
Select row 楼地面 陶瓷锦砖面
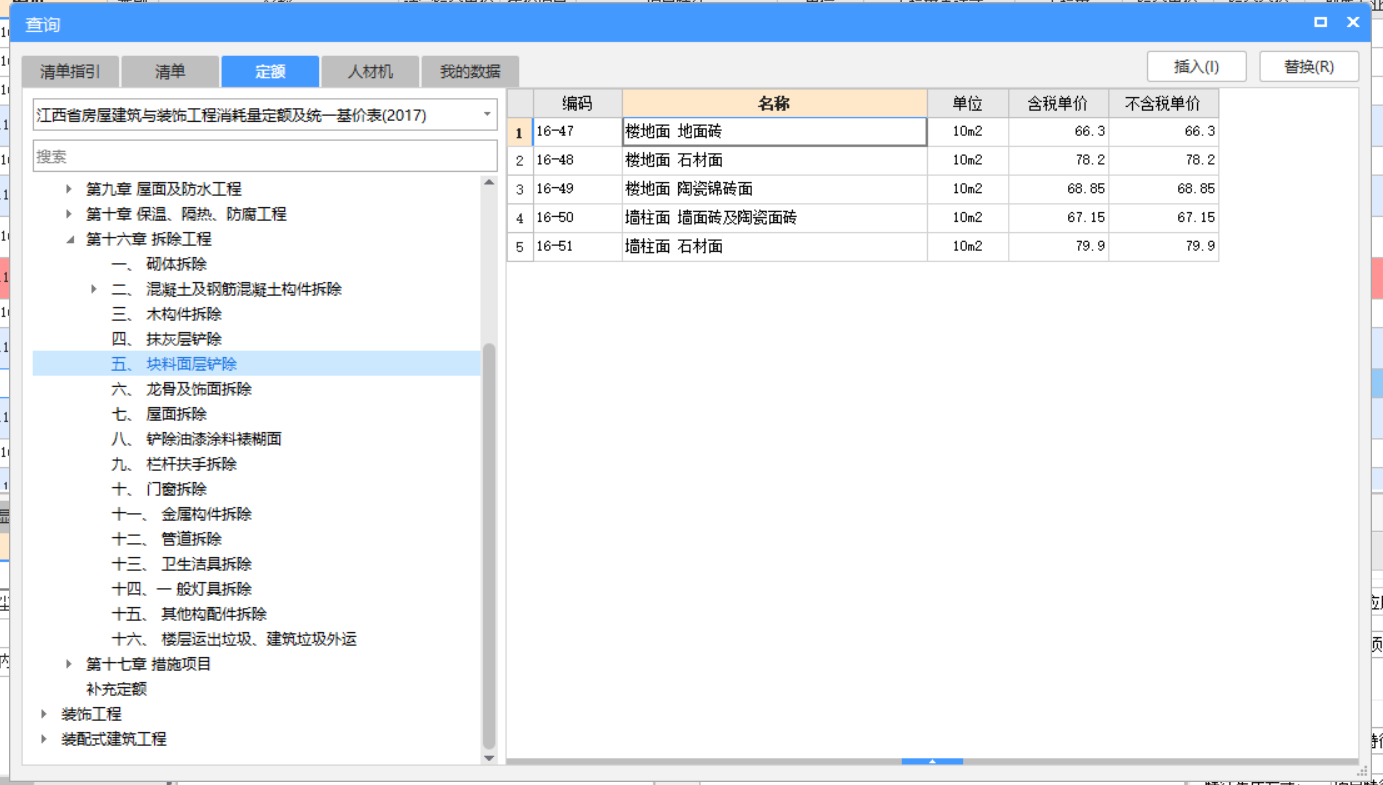point(774,189)
